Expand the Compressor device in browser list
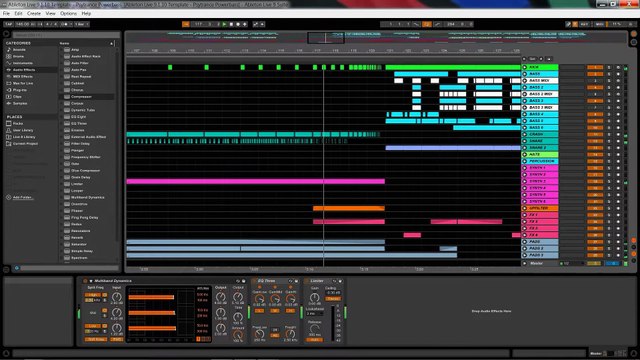This screenshot has width=640, height=360. tap(62, 97)
